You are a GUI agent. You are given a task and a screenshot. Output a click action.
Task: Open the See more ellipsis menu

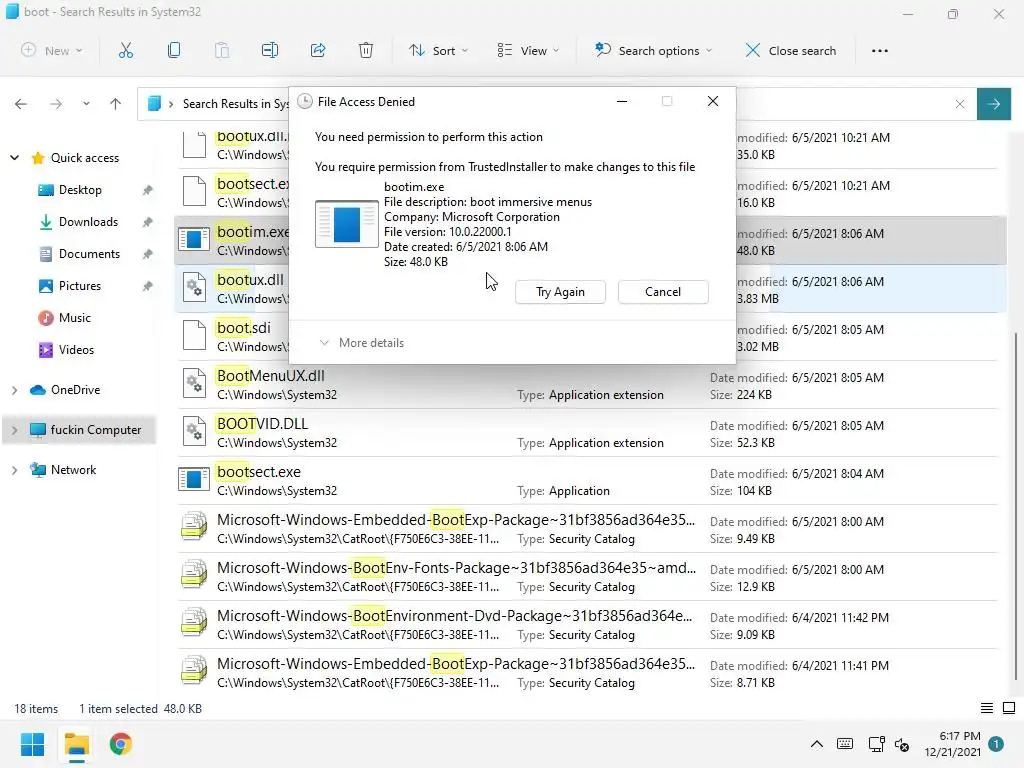[x=880, y=51]
